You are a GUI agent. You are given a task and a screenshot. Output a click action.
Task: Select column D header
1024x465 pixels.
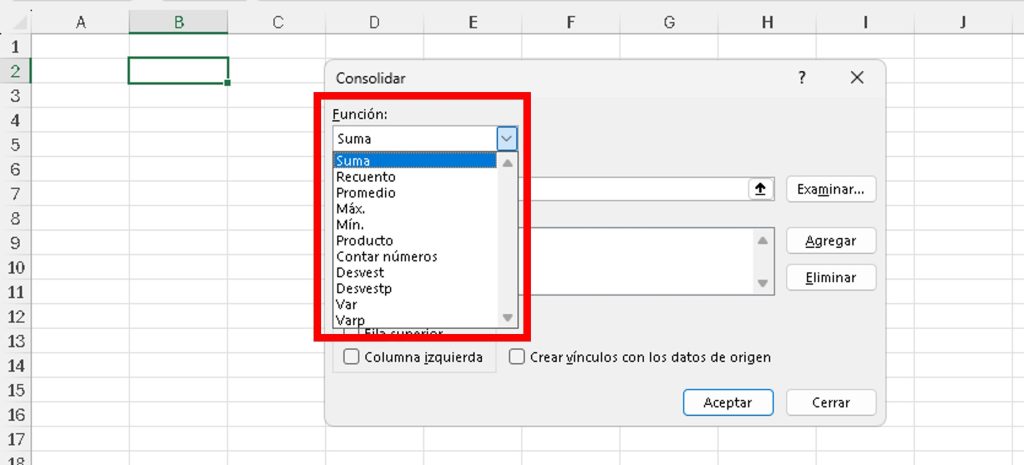click(x=373, y=22)
